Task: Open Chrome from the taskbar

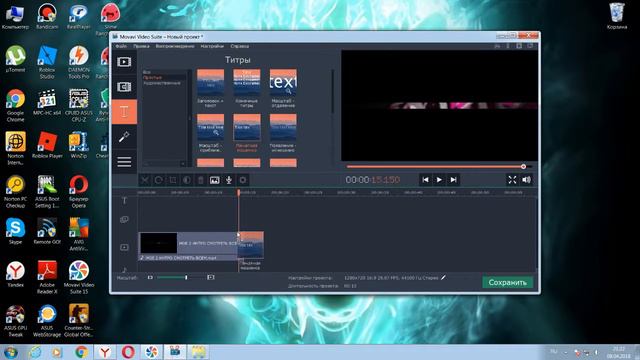Action: pyautogui.click(x=81, y=352)
